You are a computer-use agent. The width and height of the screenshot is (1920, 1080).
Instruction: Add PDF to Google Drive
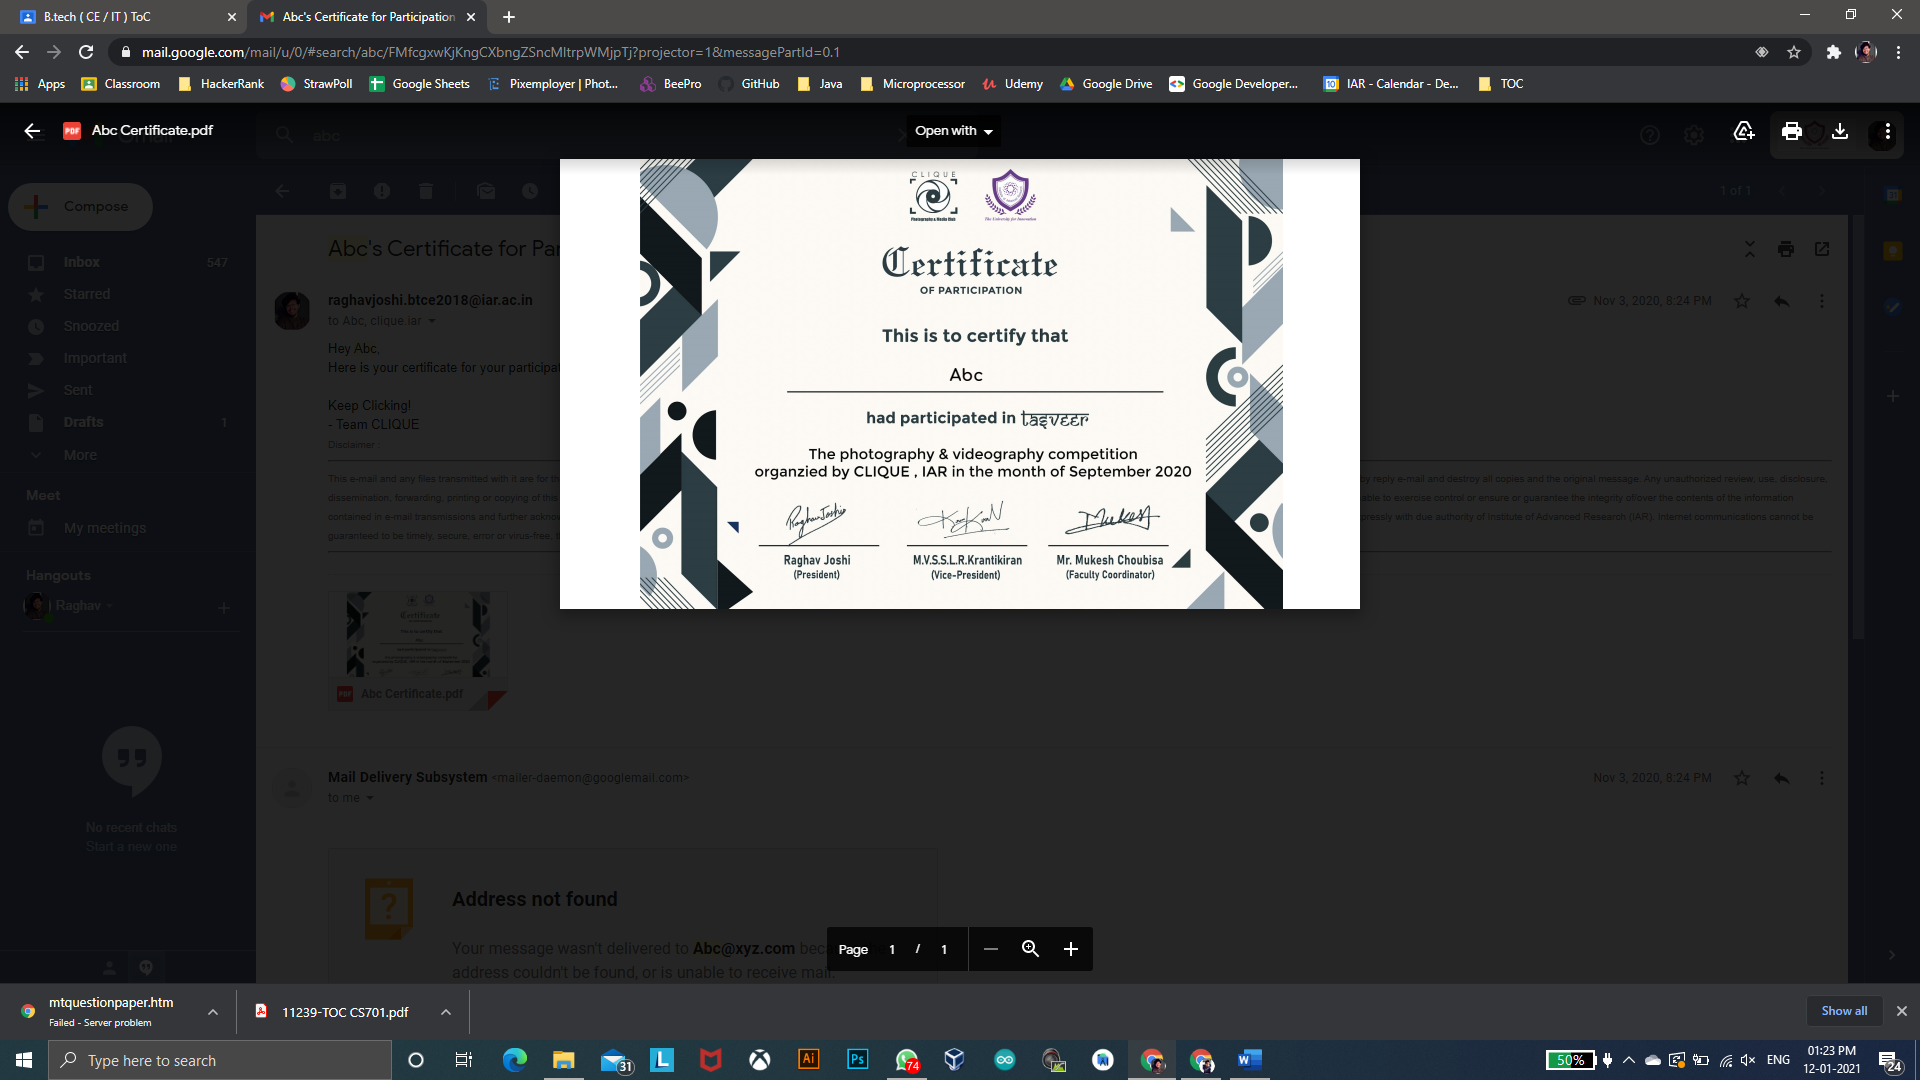tap(1743, 131)
